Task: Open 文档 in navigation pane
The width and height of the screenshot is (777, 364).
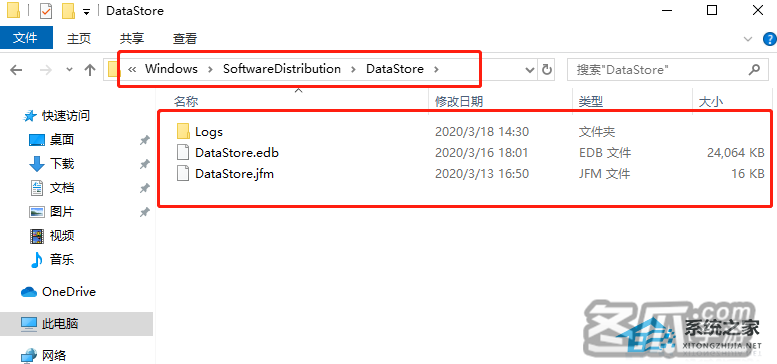Action: [62, 188]
